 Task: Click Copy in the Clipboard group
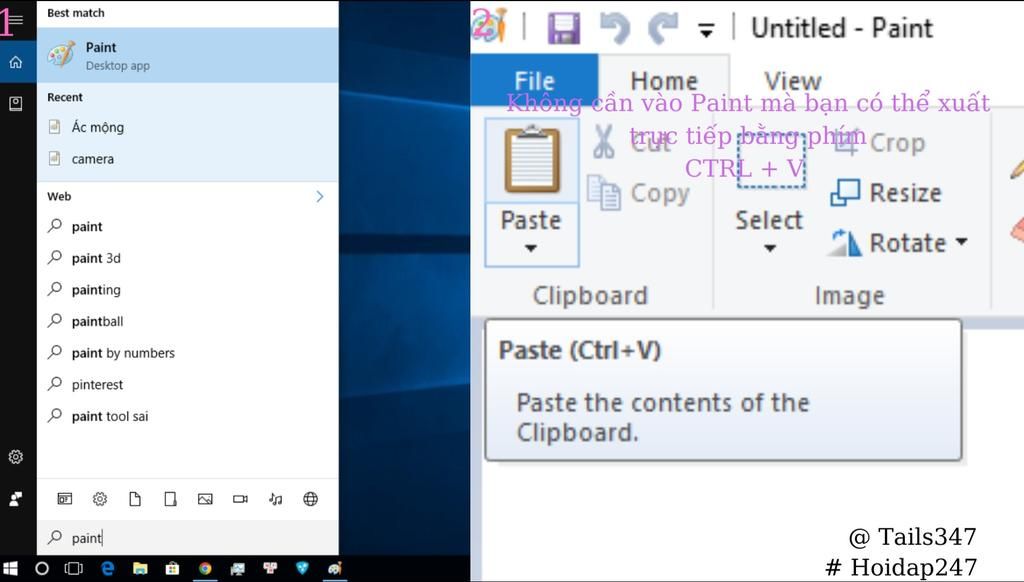639,193
